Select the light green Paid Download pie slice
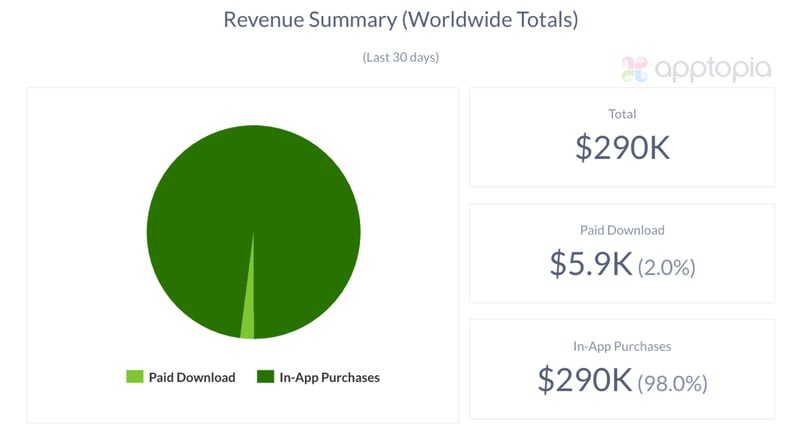Screen dimensions: 800x440 (249, 320)
